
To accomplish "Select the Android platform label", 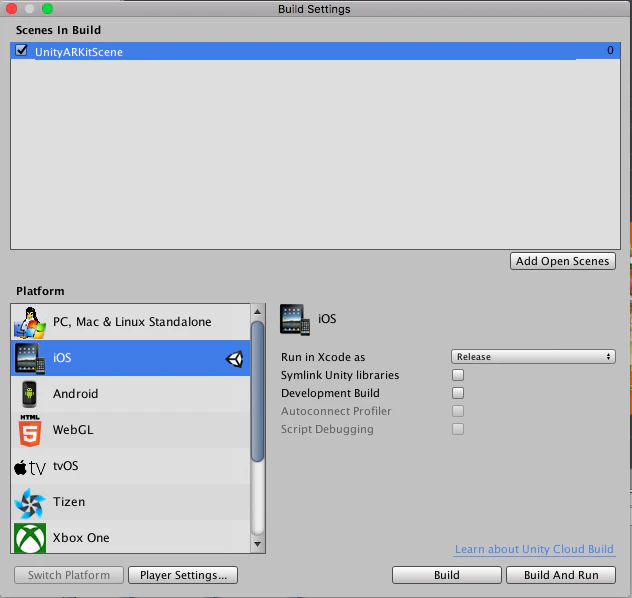I will coord(75,394).
